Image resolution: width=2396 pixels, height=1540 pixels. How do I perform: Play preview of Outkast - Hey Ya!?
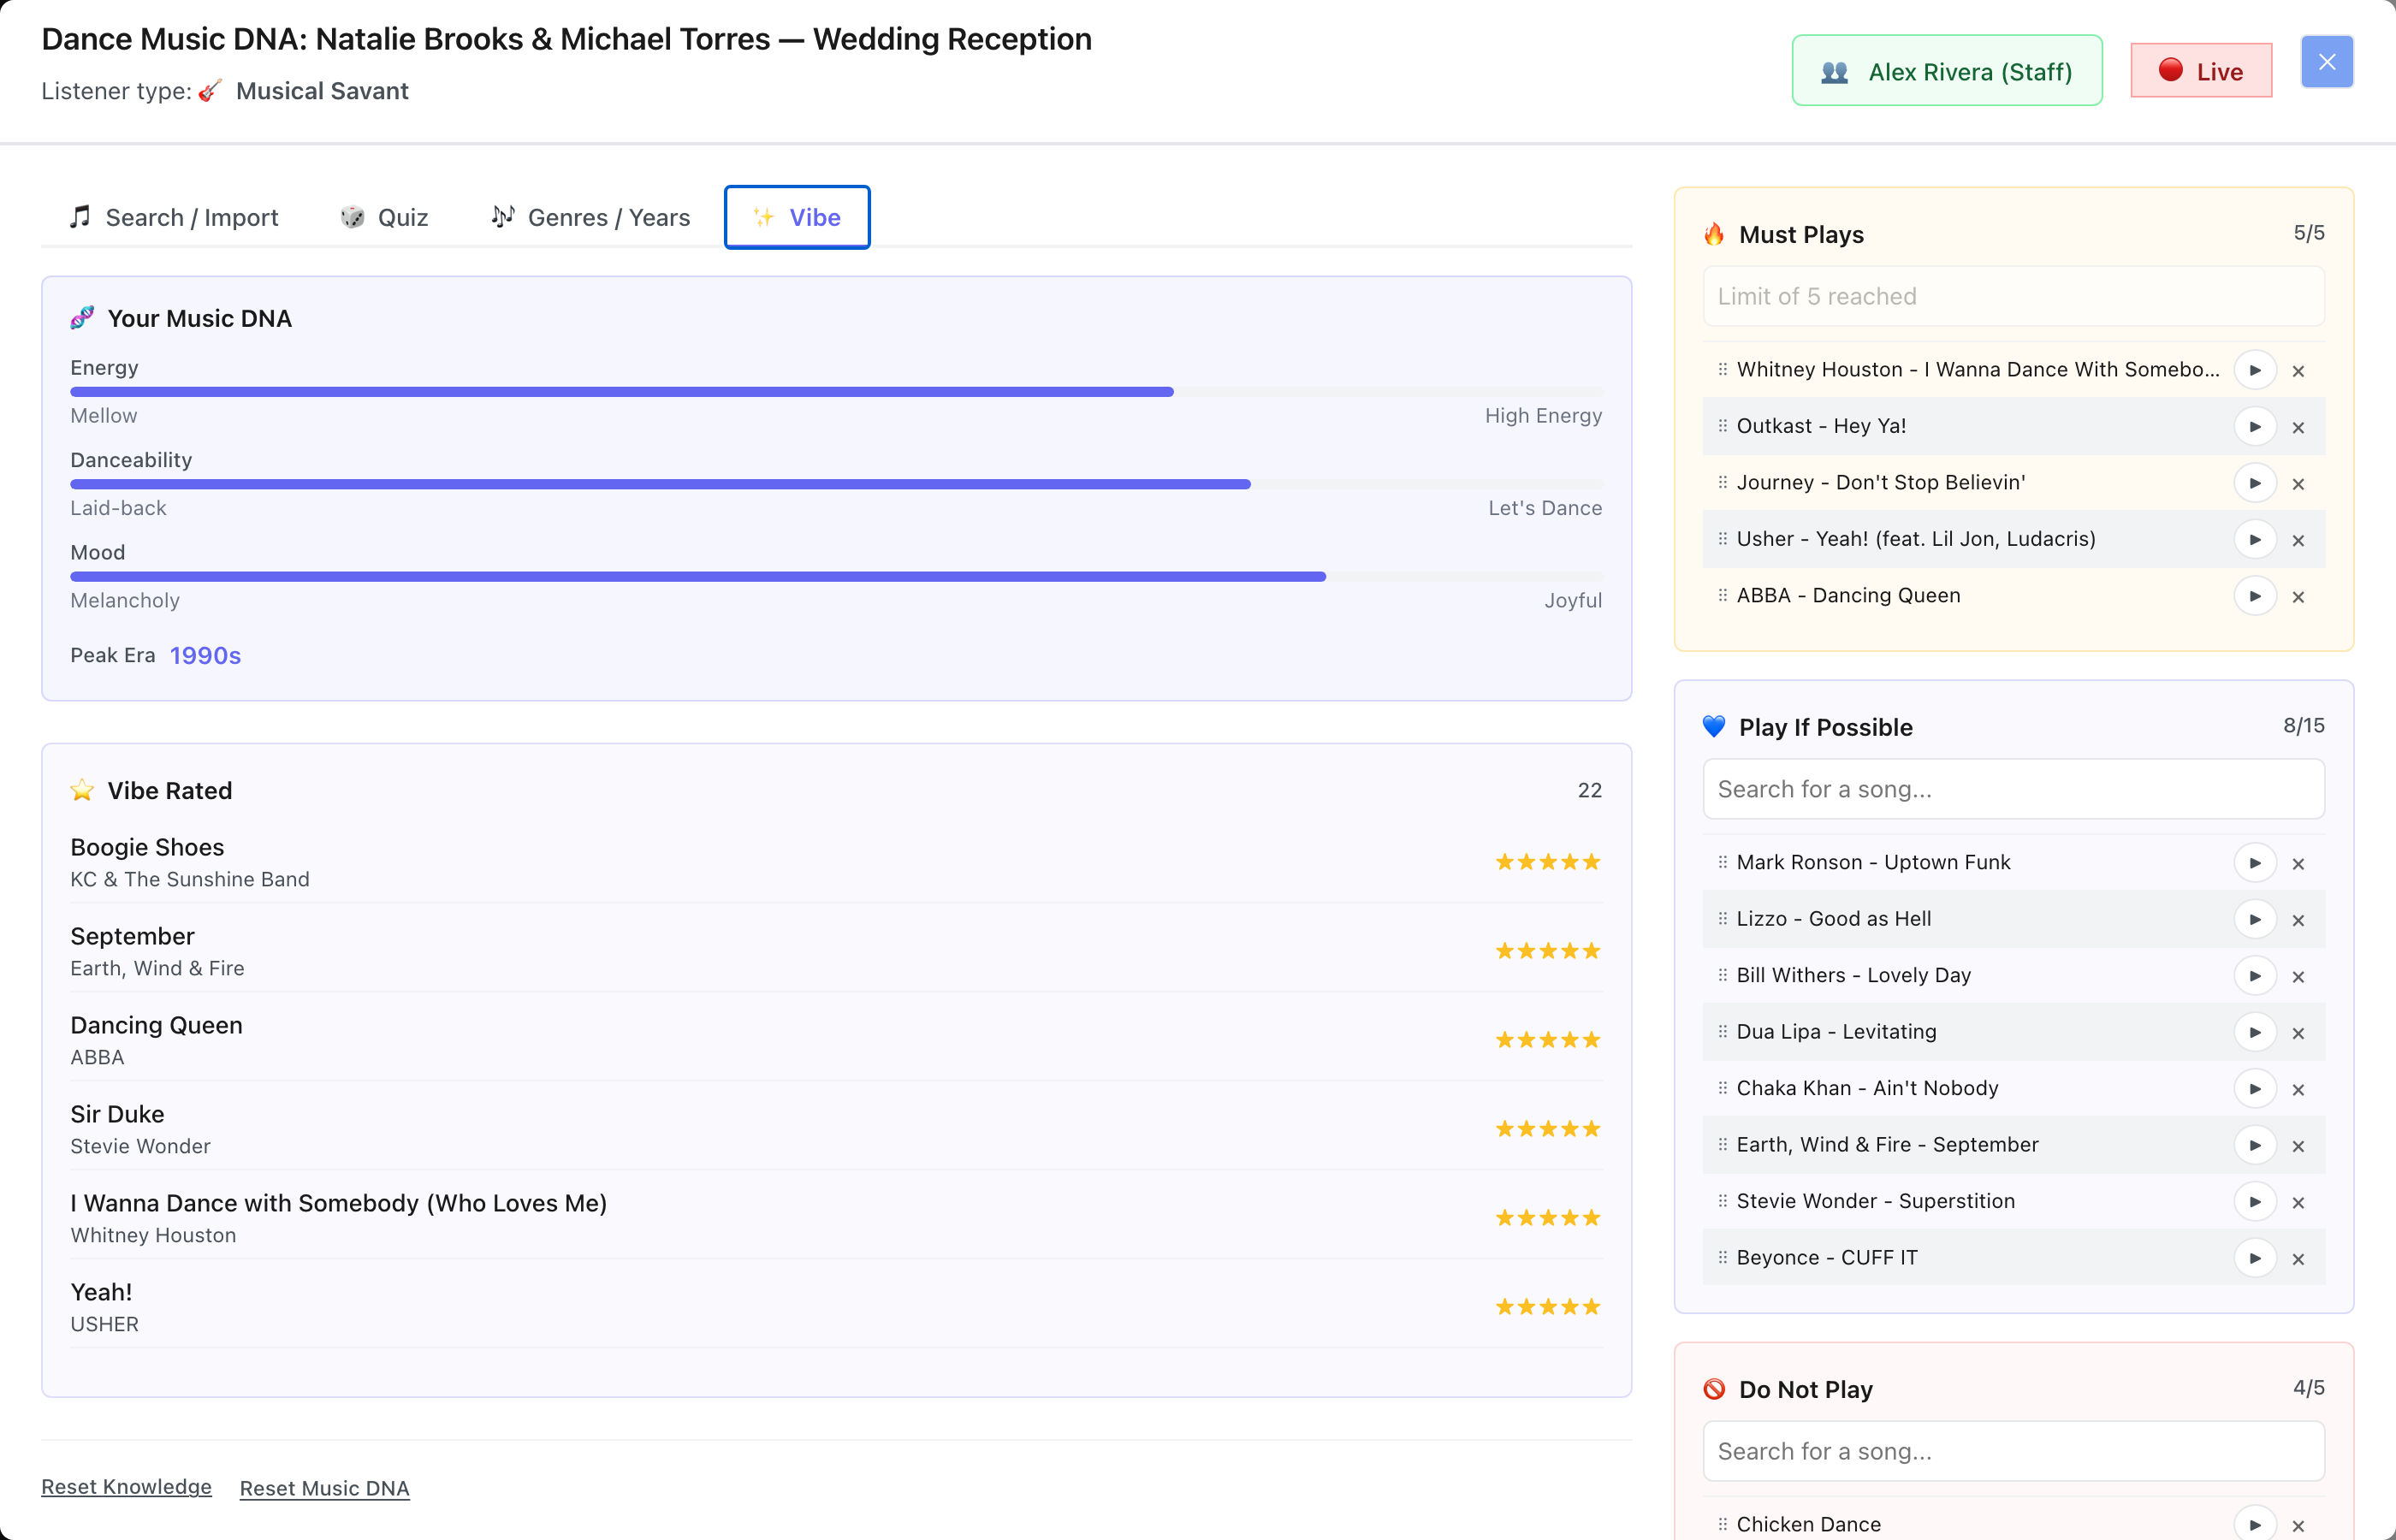click(x=2255, y=427)
